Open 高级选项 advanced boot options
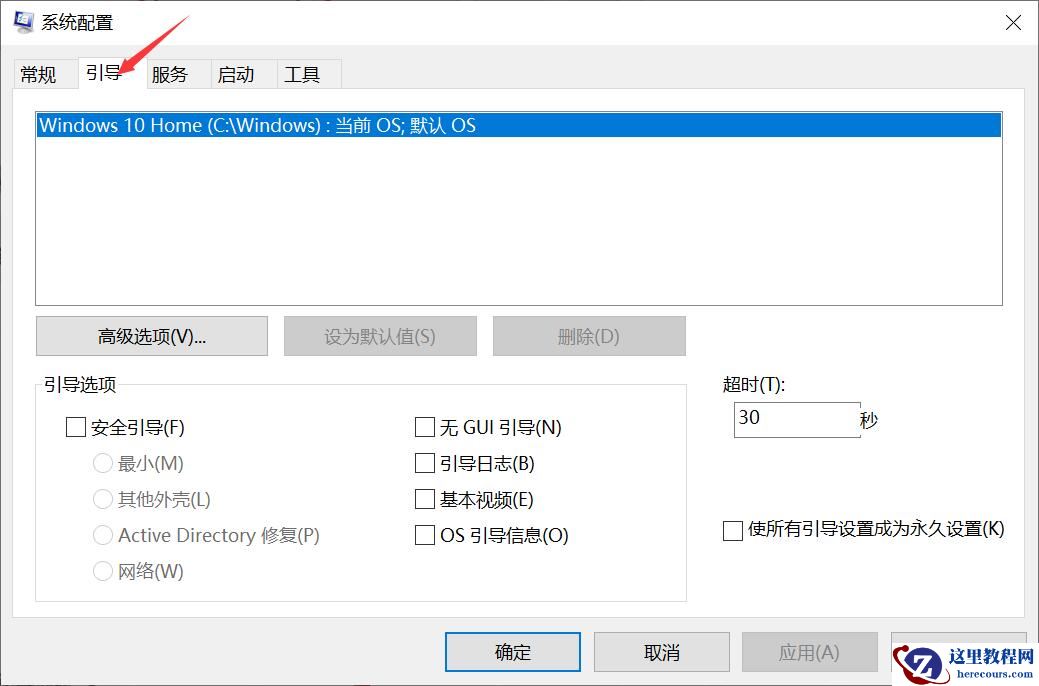The image size is (1039, 686). pos(151,335)
